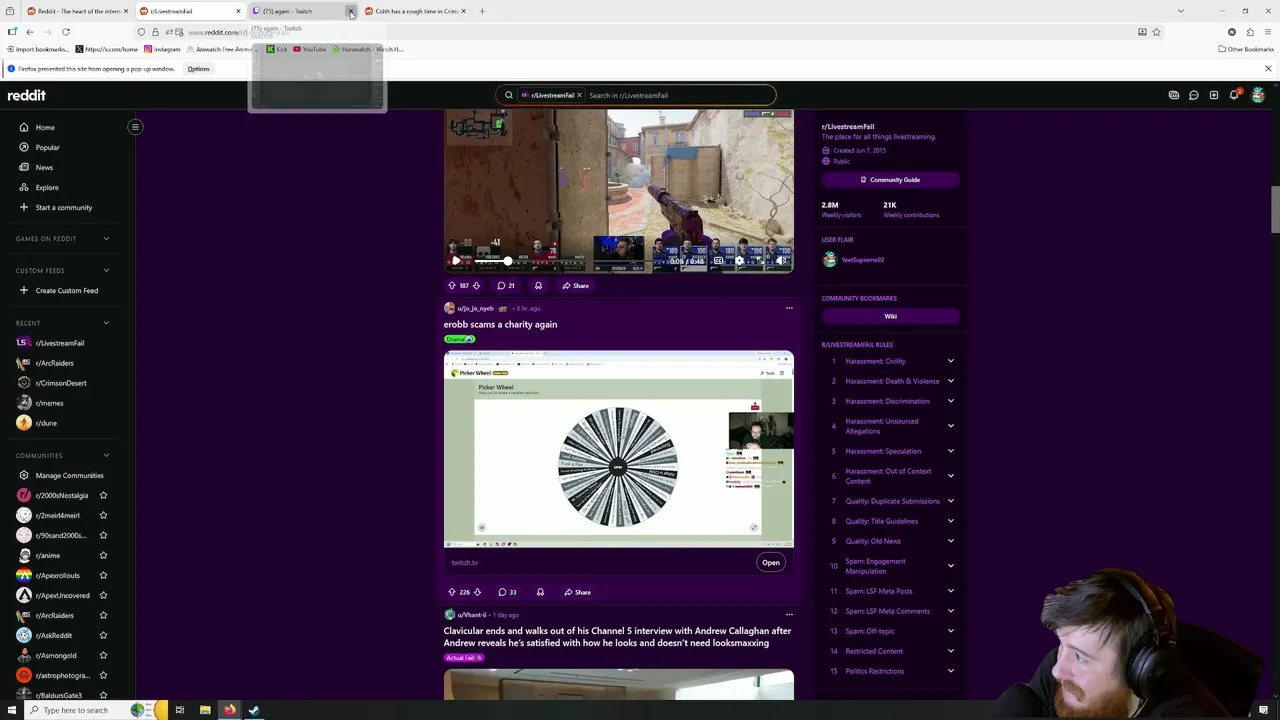Click the Create post plus icon
Viewport: 1280px width, 720px height.
[x=1214, y=95]
